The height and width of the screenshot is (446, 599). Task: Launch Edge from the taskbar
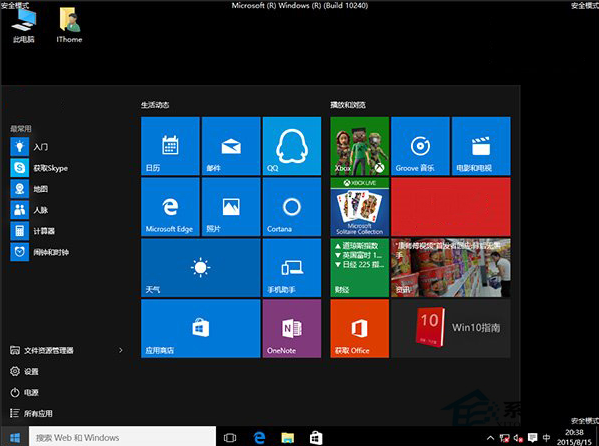click(x=259, y=437)
